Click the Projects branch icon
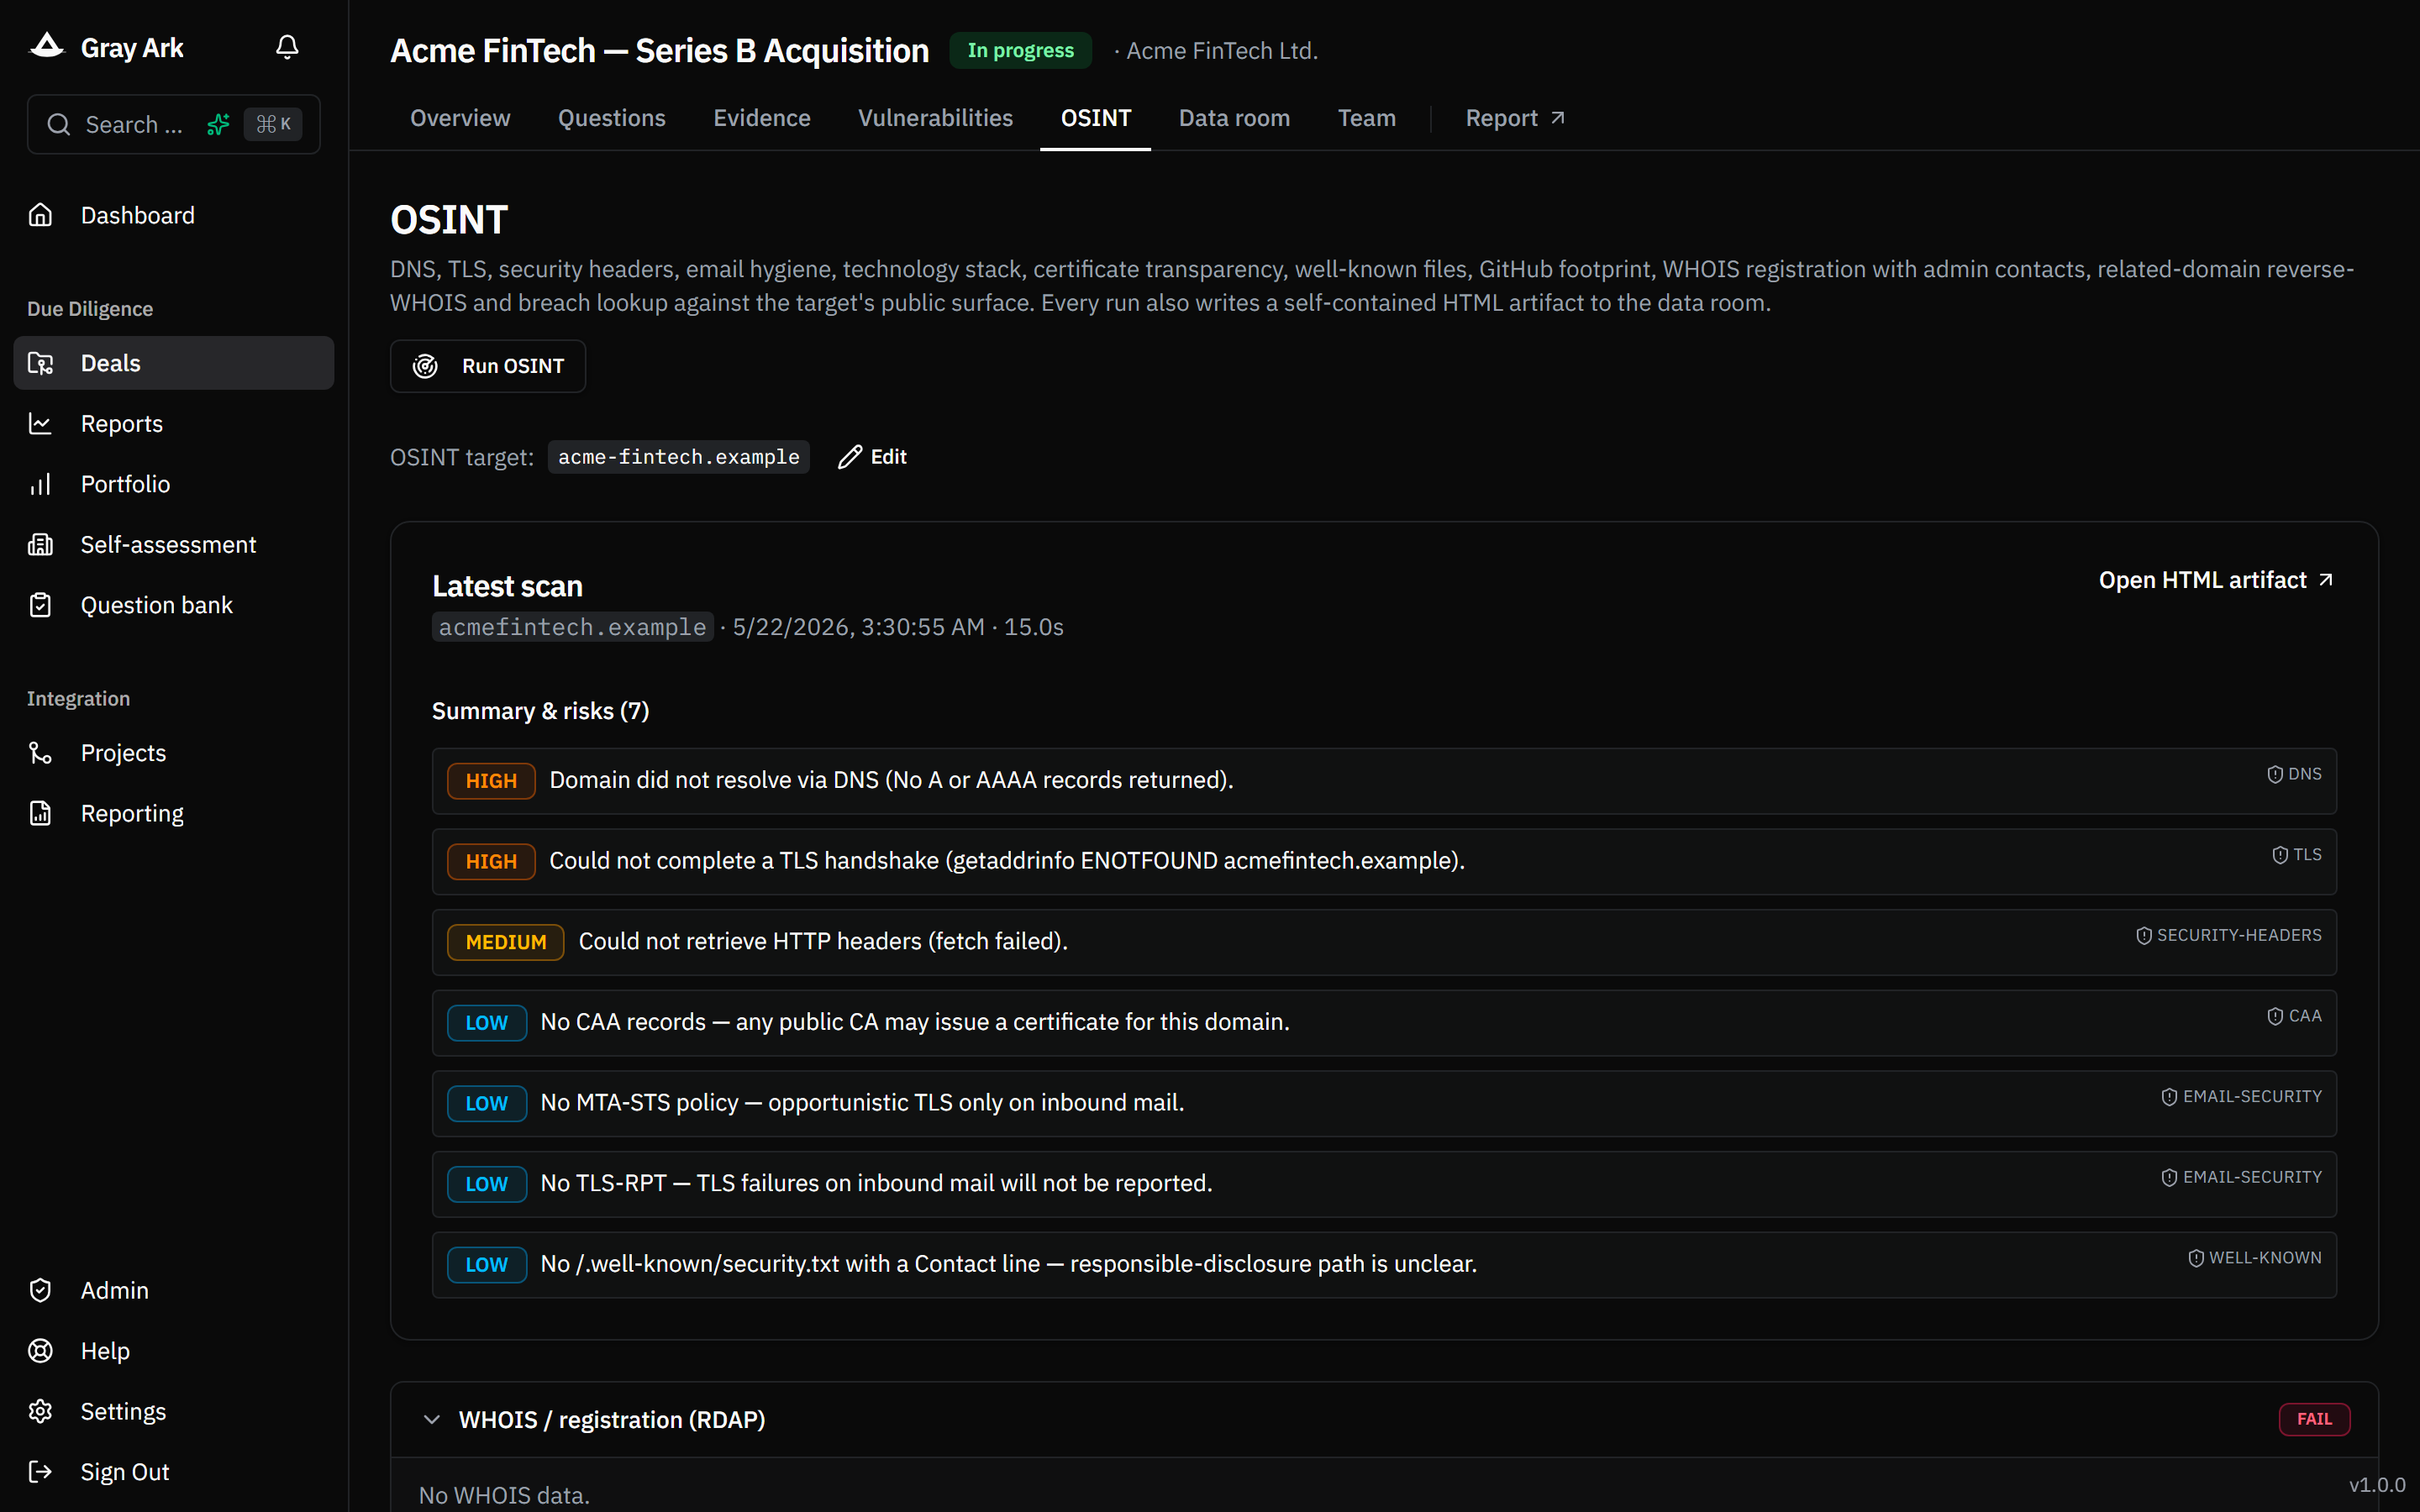 (40, 753)
